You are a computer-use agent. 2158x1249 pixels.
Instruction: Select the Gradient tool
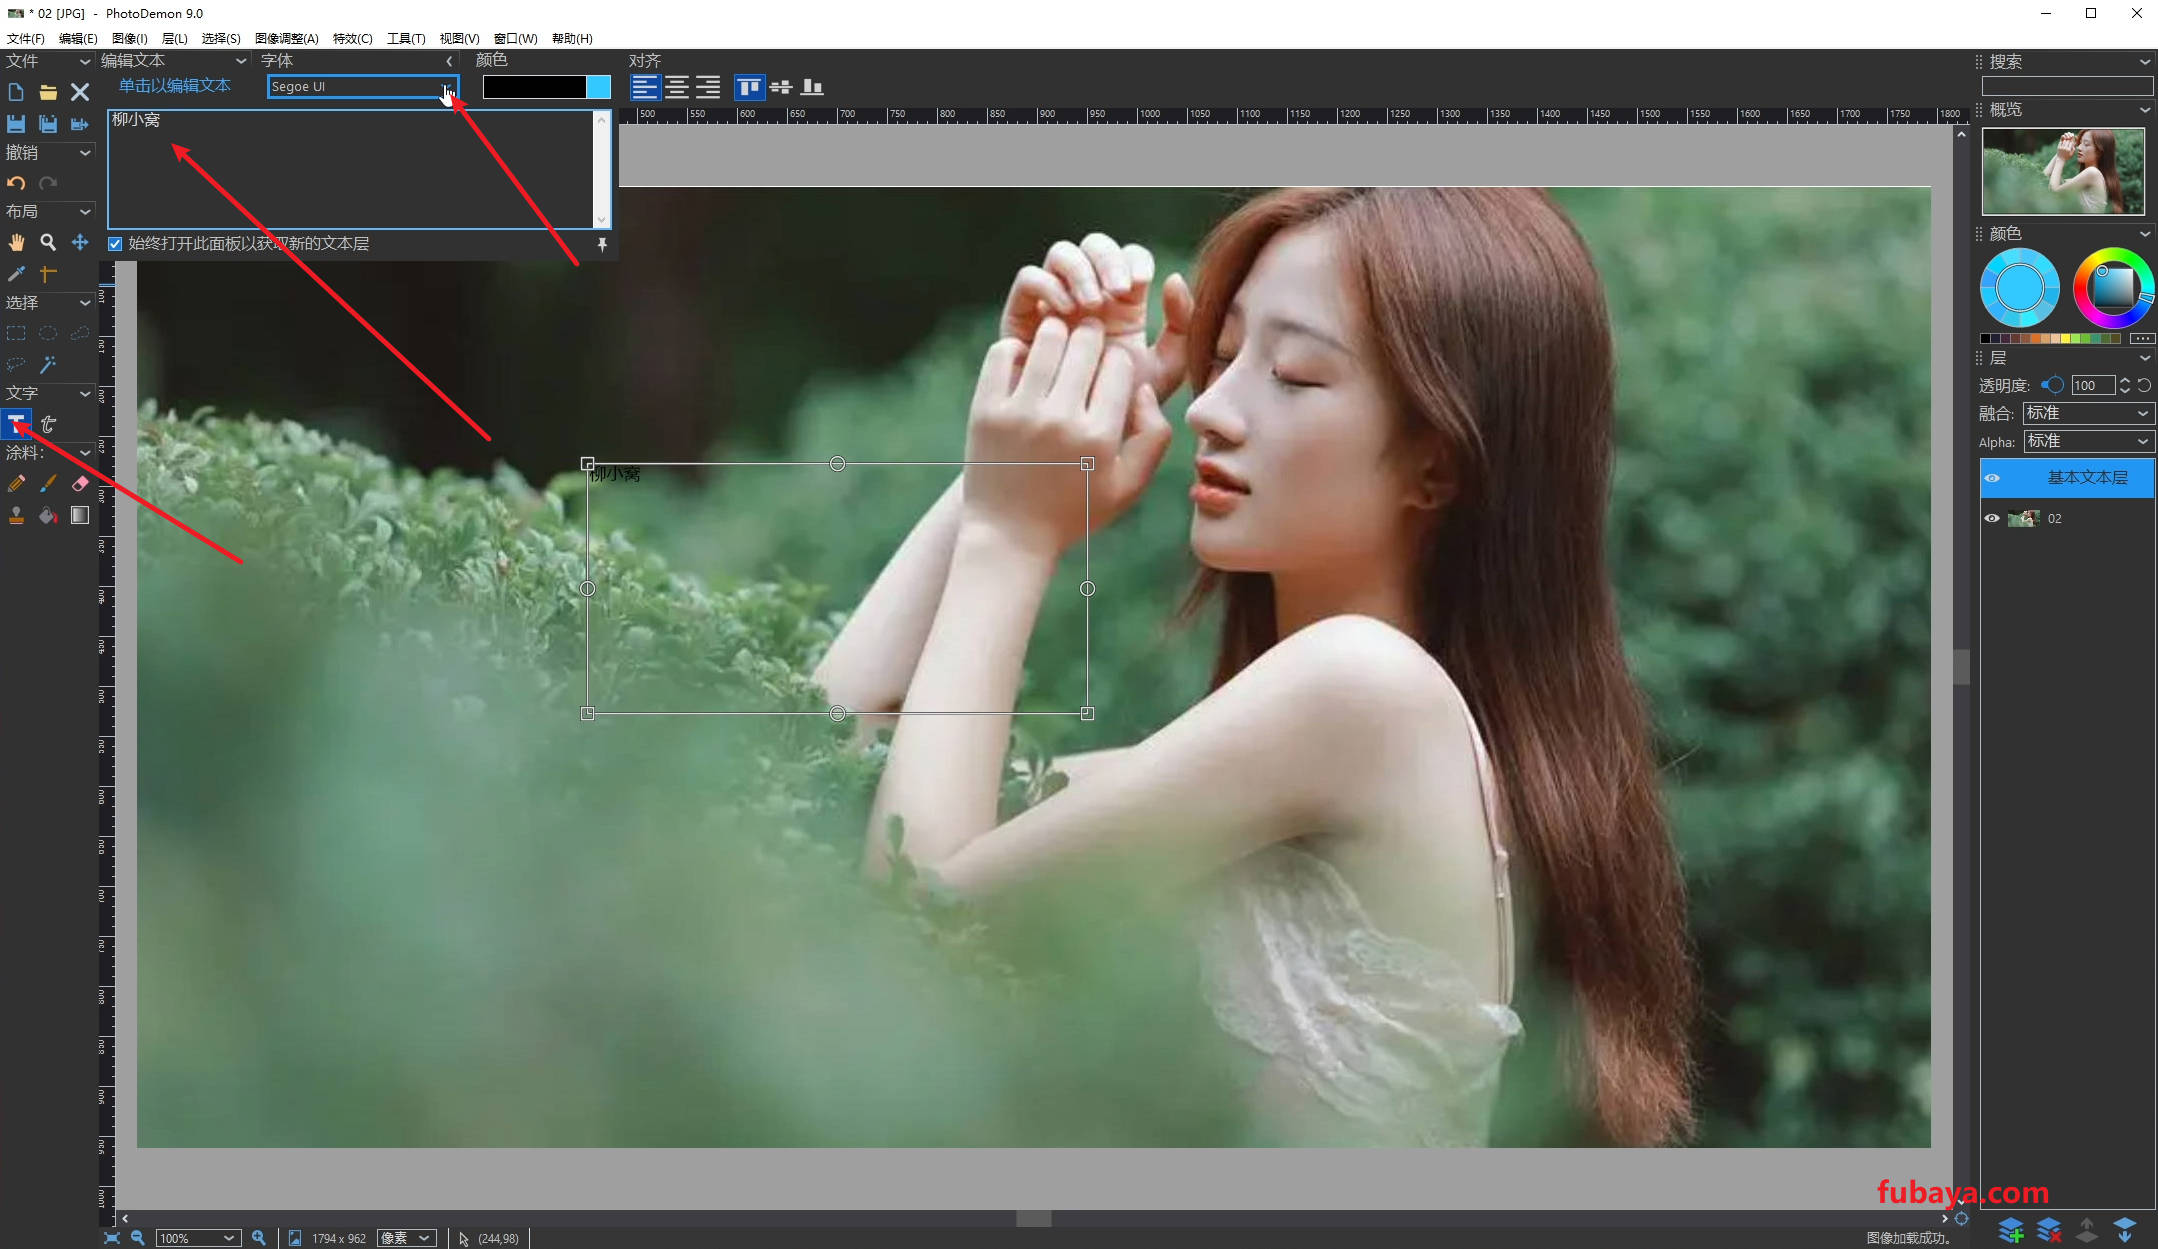click(x=80, y=515)
